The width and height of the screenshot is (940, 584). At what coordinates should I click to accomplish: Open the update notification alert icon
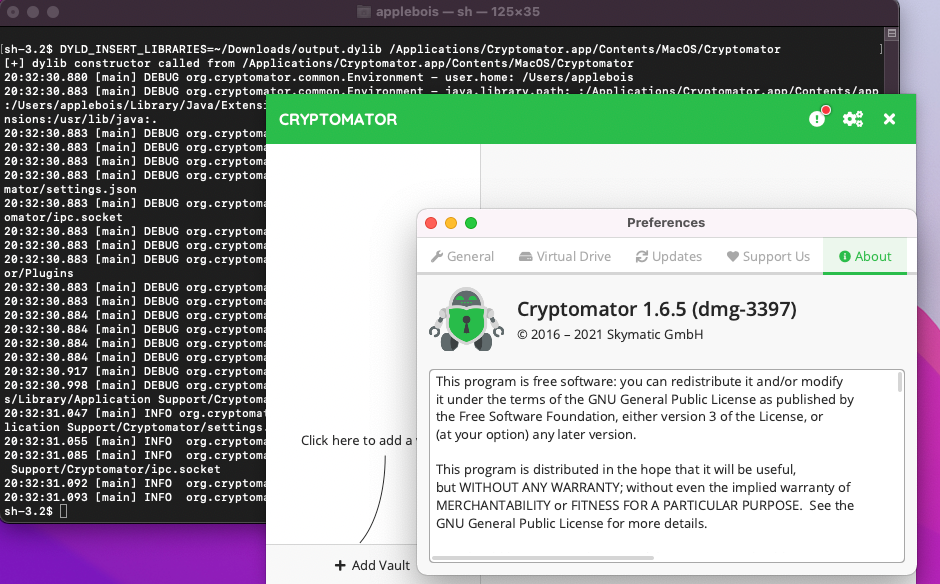818,118
